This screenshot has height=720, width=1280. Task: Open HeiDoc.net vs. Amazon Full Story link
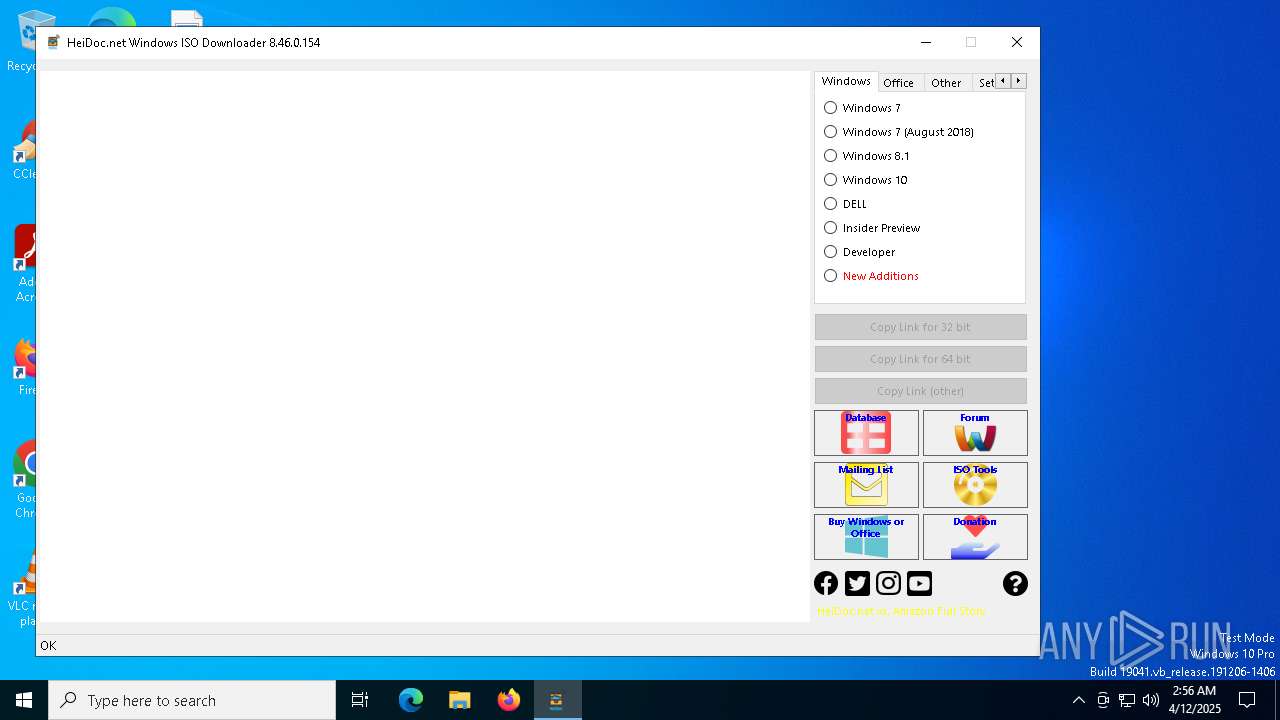coord(901,611)
